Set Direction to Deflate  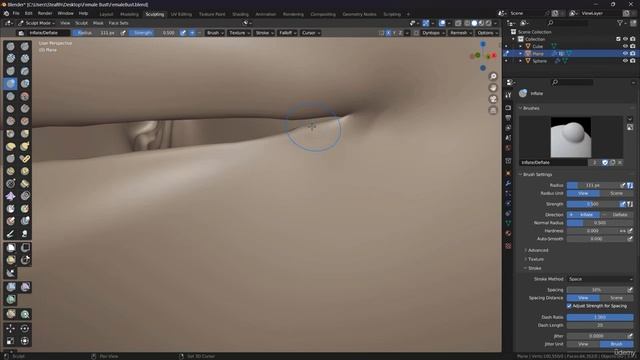[x=617, y=214]
